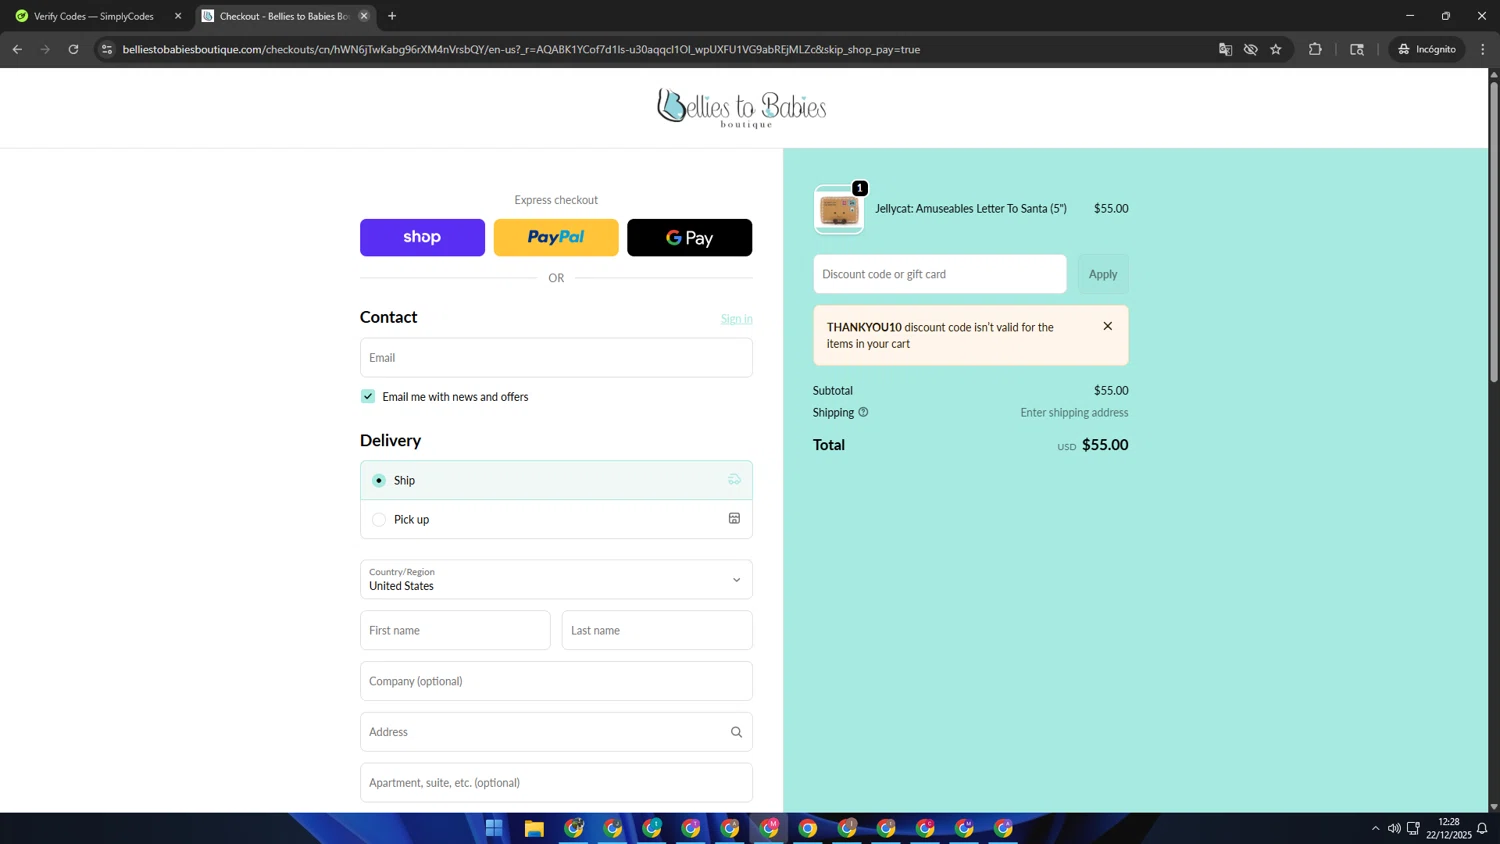This screenshot has width=1500, height=844.
Task: Click the search magnifier in Address field
Action: point(736,732)
